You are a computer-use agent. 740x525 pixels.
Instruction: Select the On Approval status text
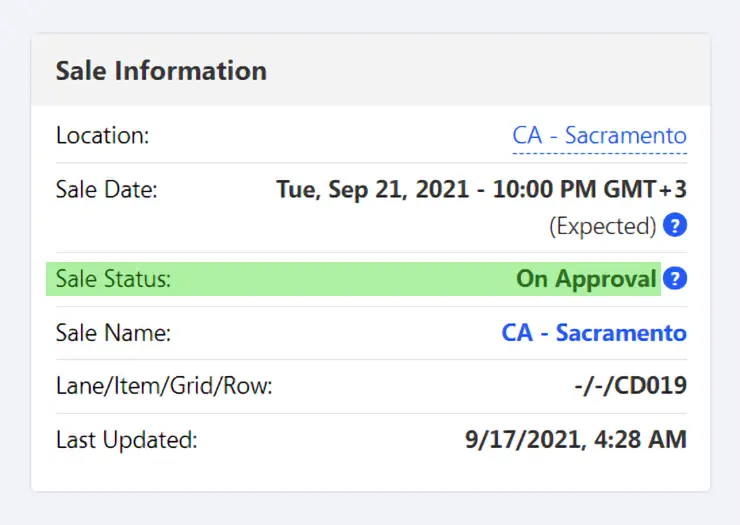[586, 279]
